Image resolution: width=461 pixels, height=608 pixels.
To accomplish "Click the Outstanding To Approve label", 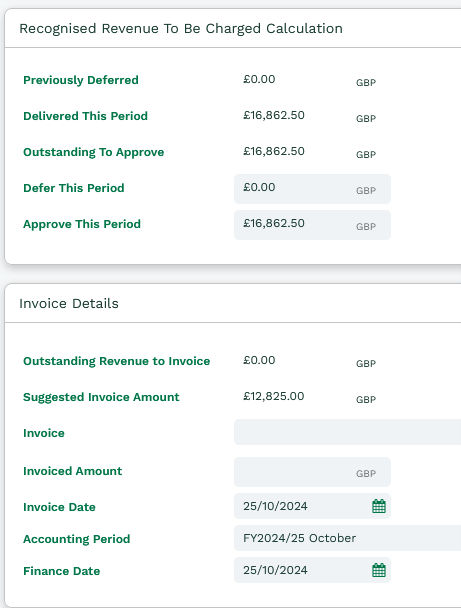I will click(93, 152).
